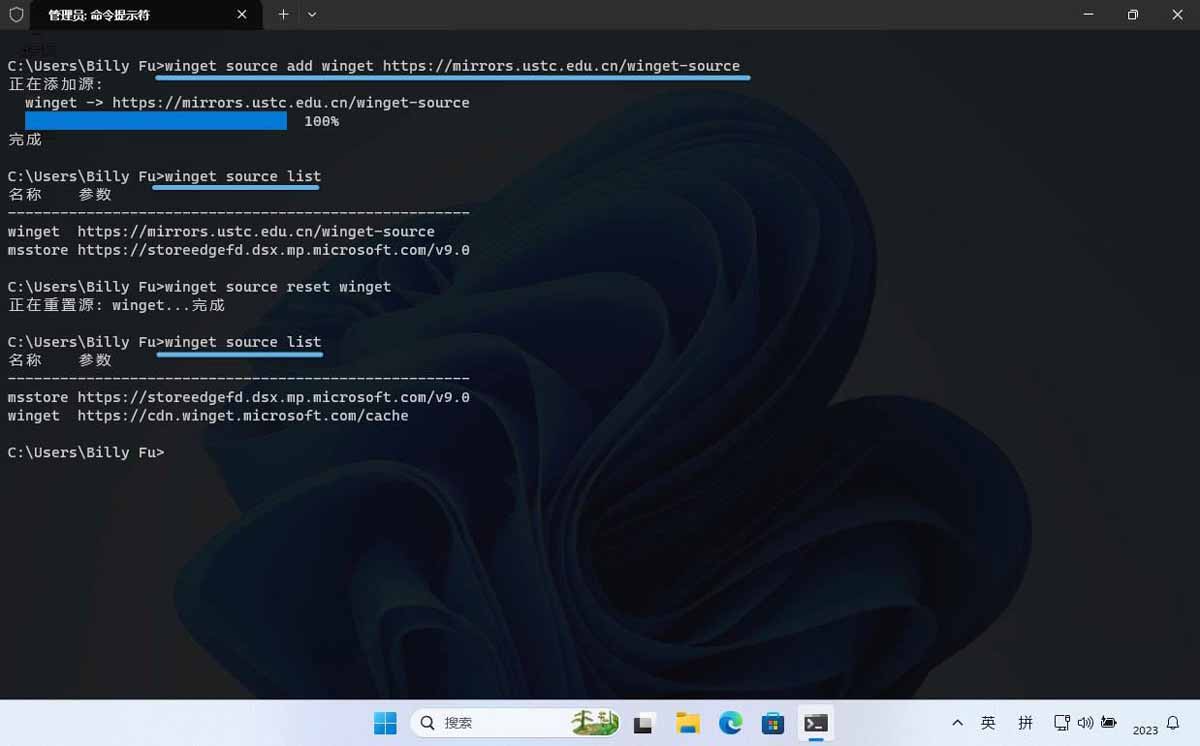The height and width of the screenshot is (746, 1200).
Task: Click the cdn.winget.microsoft.com/cache URL
Action: (243, 416)
